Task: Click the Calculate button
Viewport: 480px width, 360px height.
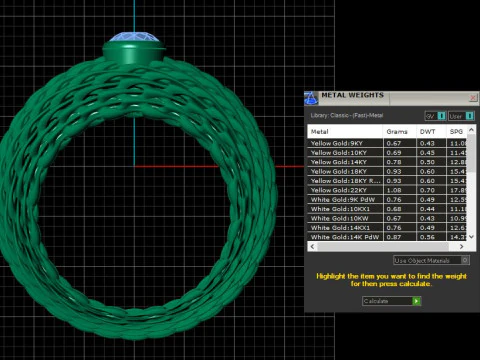Action: point(391,301)
